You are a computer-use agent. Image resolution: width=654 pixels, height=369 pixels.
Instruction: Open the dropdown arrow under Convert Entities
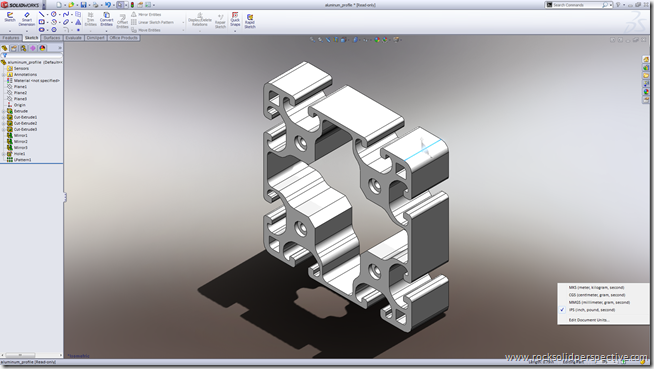[x=106, y=31]
